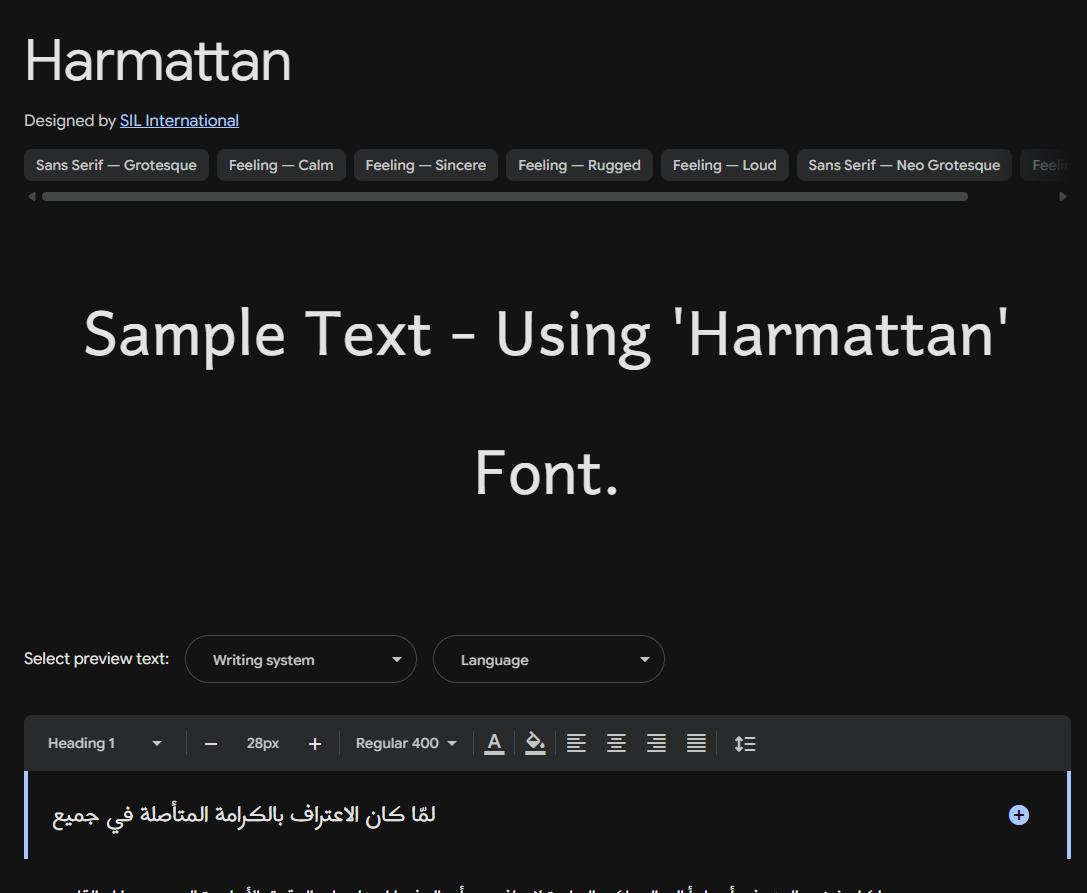Decrease font size with minus button
The height and width of the screenshot is (893, 1087).
point(211,744)
